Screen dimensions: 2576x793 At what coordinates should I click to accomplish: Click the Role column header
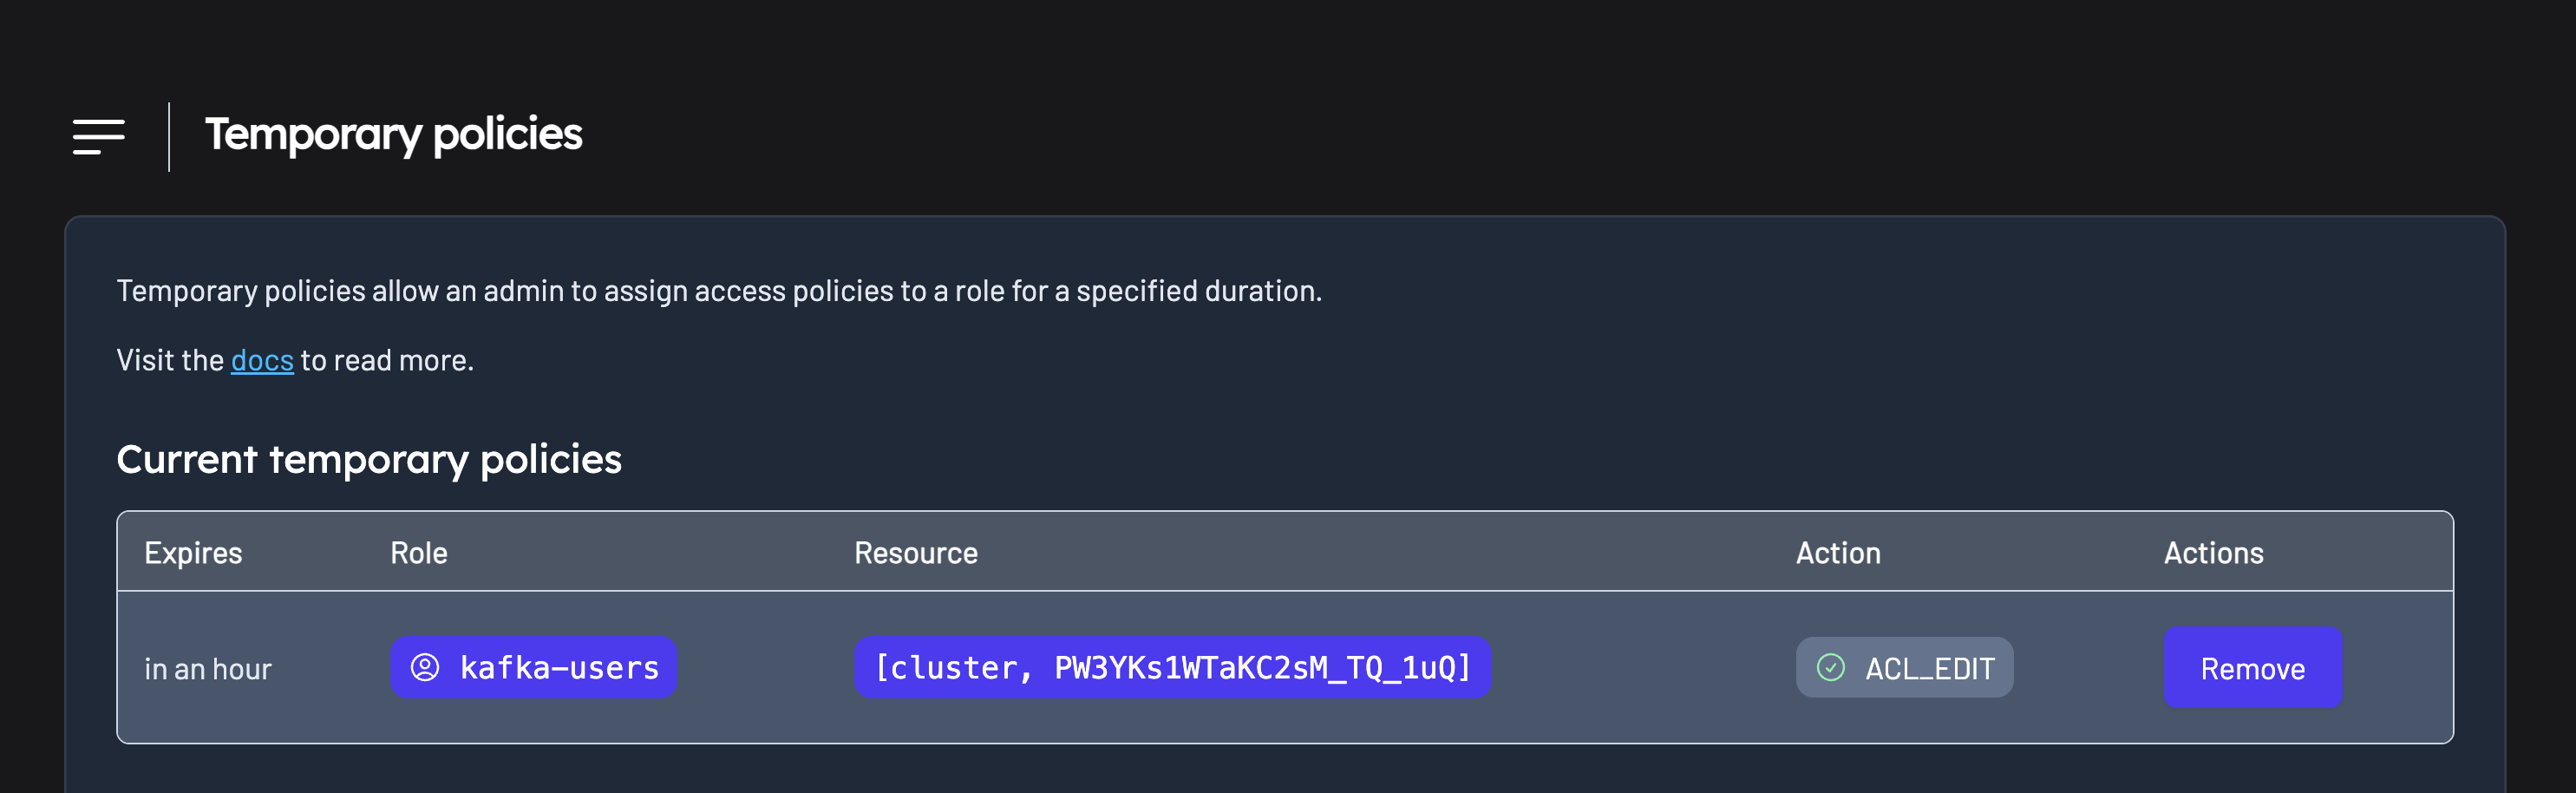(x=418, y=553)
